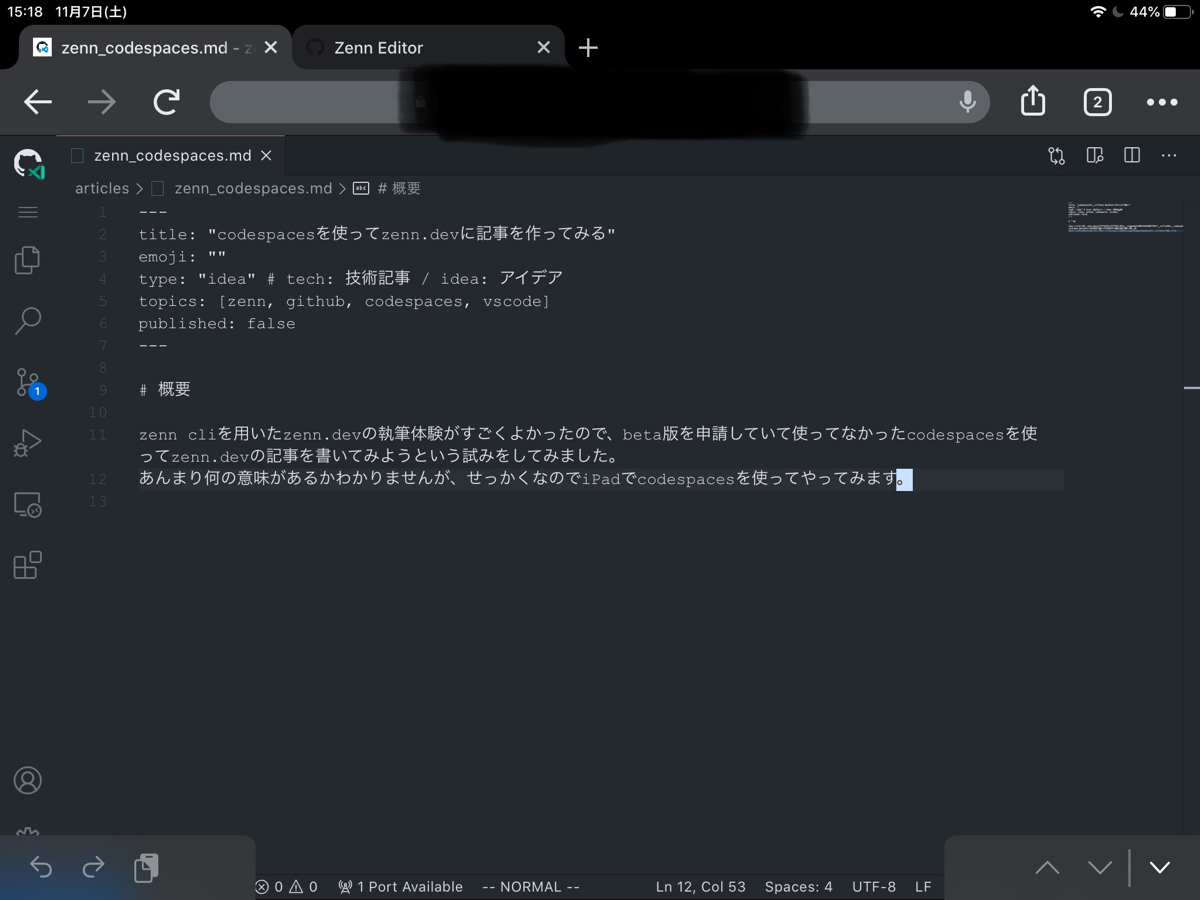Click the # 概要 heading line in editor
Image resolution: width=1200 pixels, height=900 pixels.
tap(165, 390)
